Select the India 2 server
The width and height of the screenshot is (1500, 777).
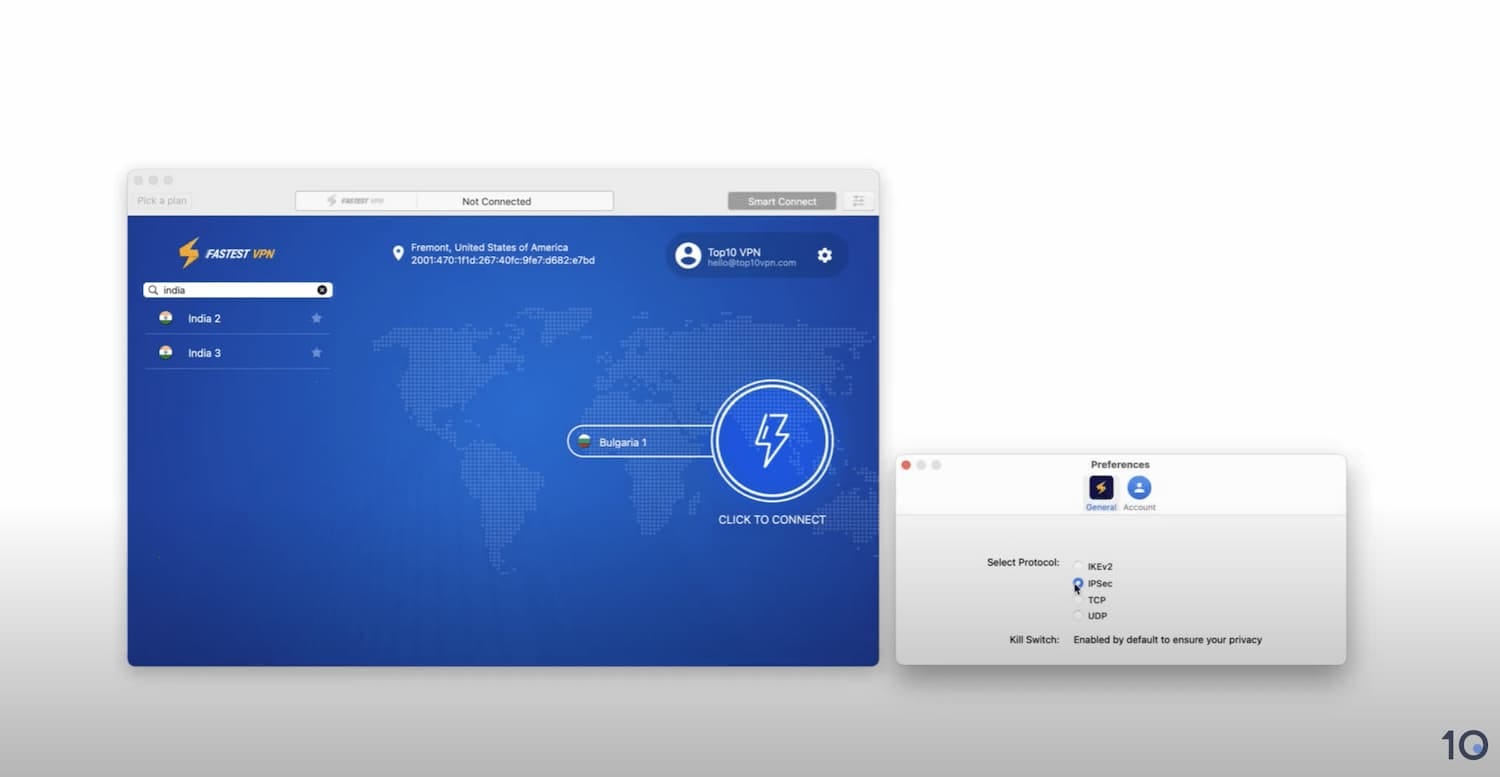point(237,318)
